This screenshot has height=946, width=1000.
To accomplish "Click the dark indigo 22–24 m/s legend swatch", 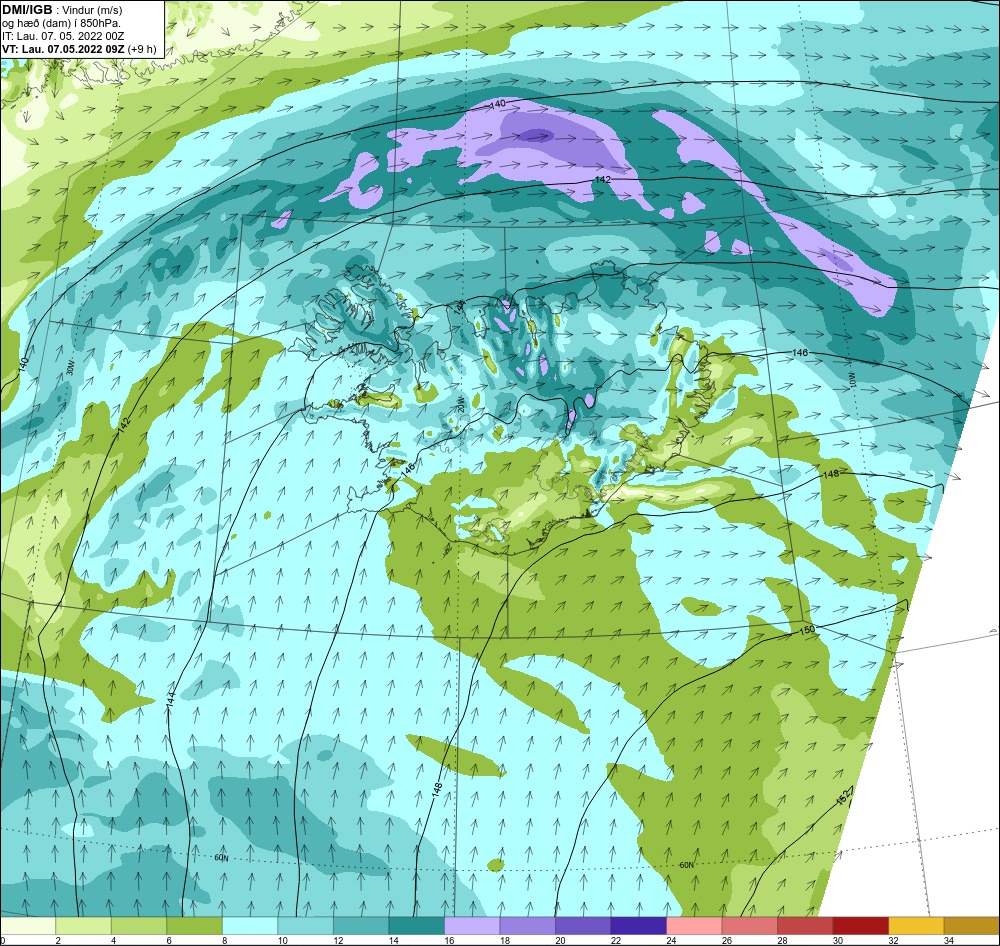I will pyautogui.click(x=638, y=926).
